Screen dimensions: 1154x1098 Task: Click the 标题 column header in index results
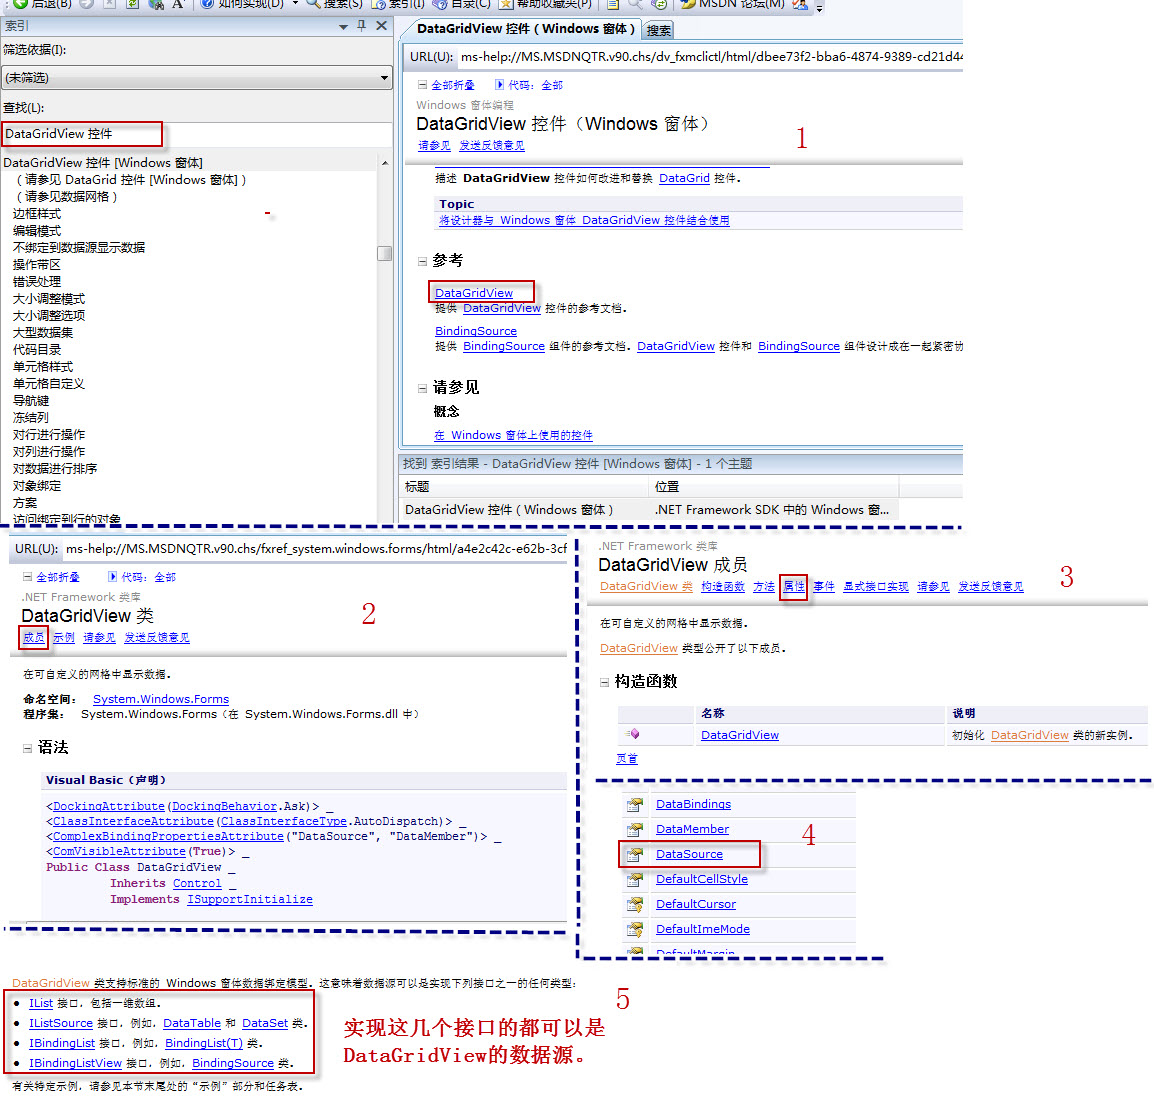(x=524, y=486)
